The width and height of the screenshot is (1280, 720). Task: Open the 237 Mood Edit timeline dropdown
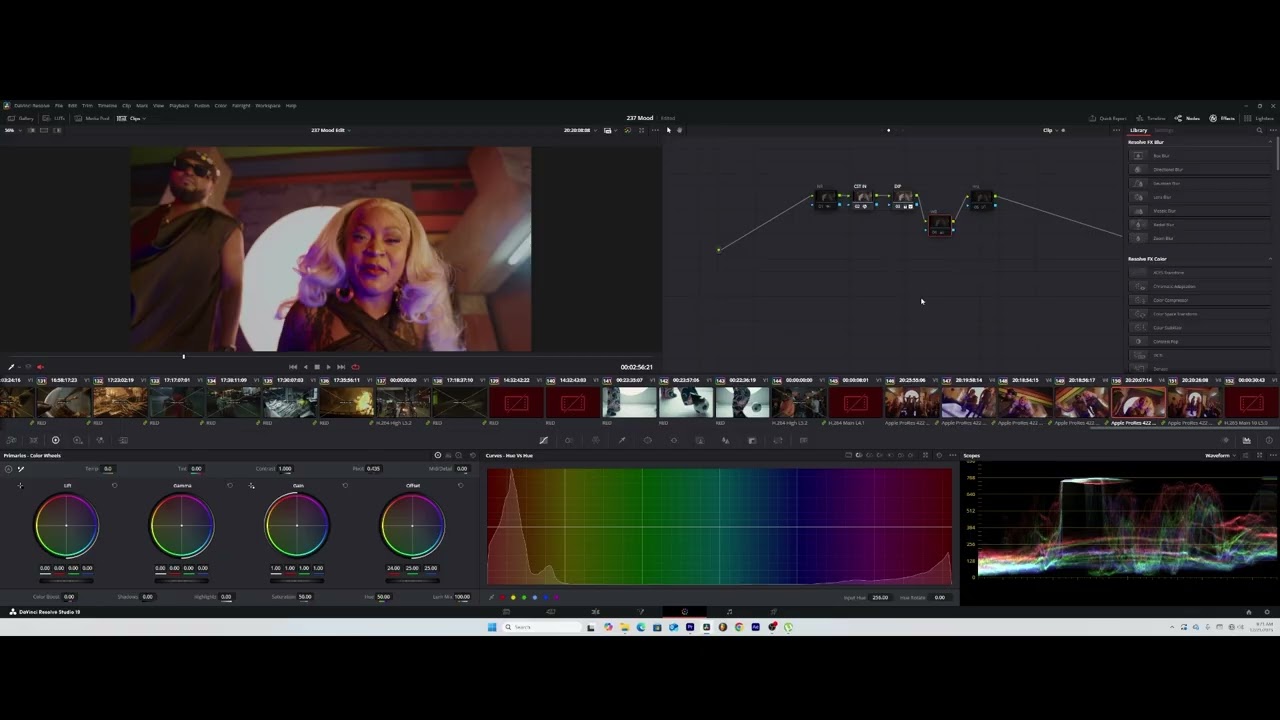point(330,130)
